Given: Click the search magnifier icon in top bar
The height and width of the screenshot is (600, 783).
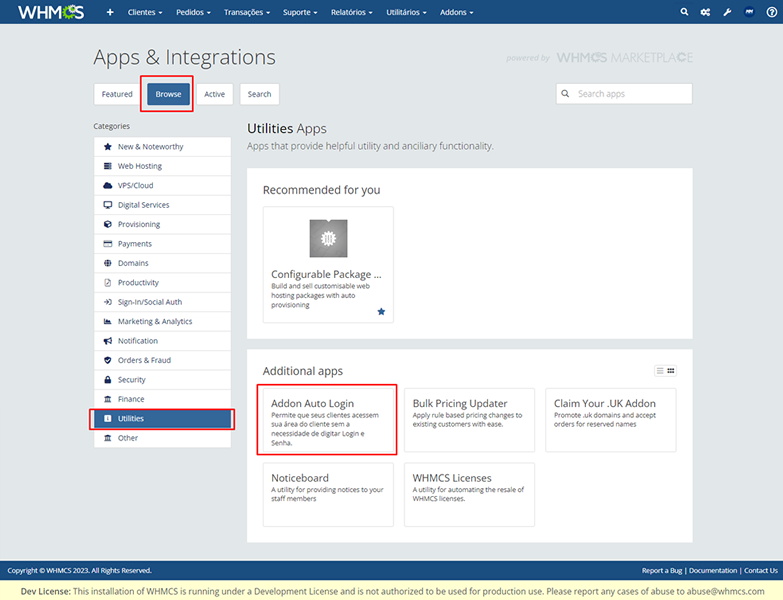Looking at the screenshot, I should 684,12.
